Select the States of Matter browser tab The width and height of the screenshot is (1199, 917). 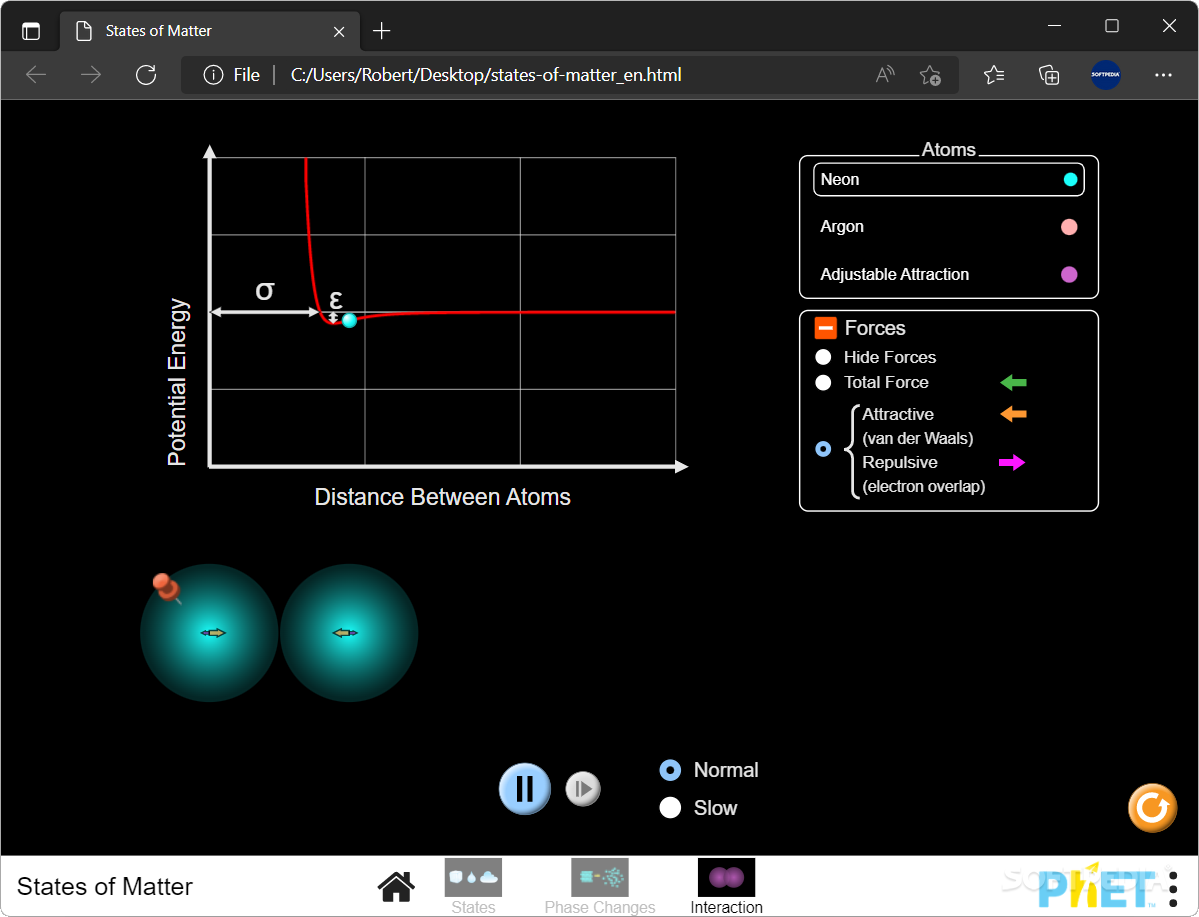point(209,31)
